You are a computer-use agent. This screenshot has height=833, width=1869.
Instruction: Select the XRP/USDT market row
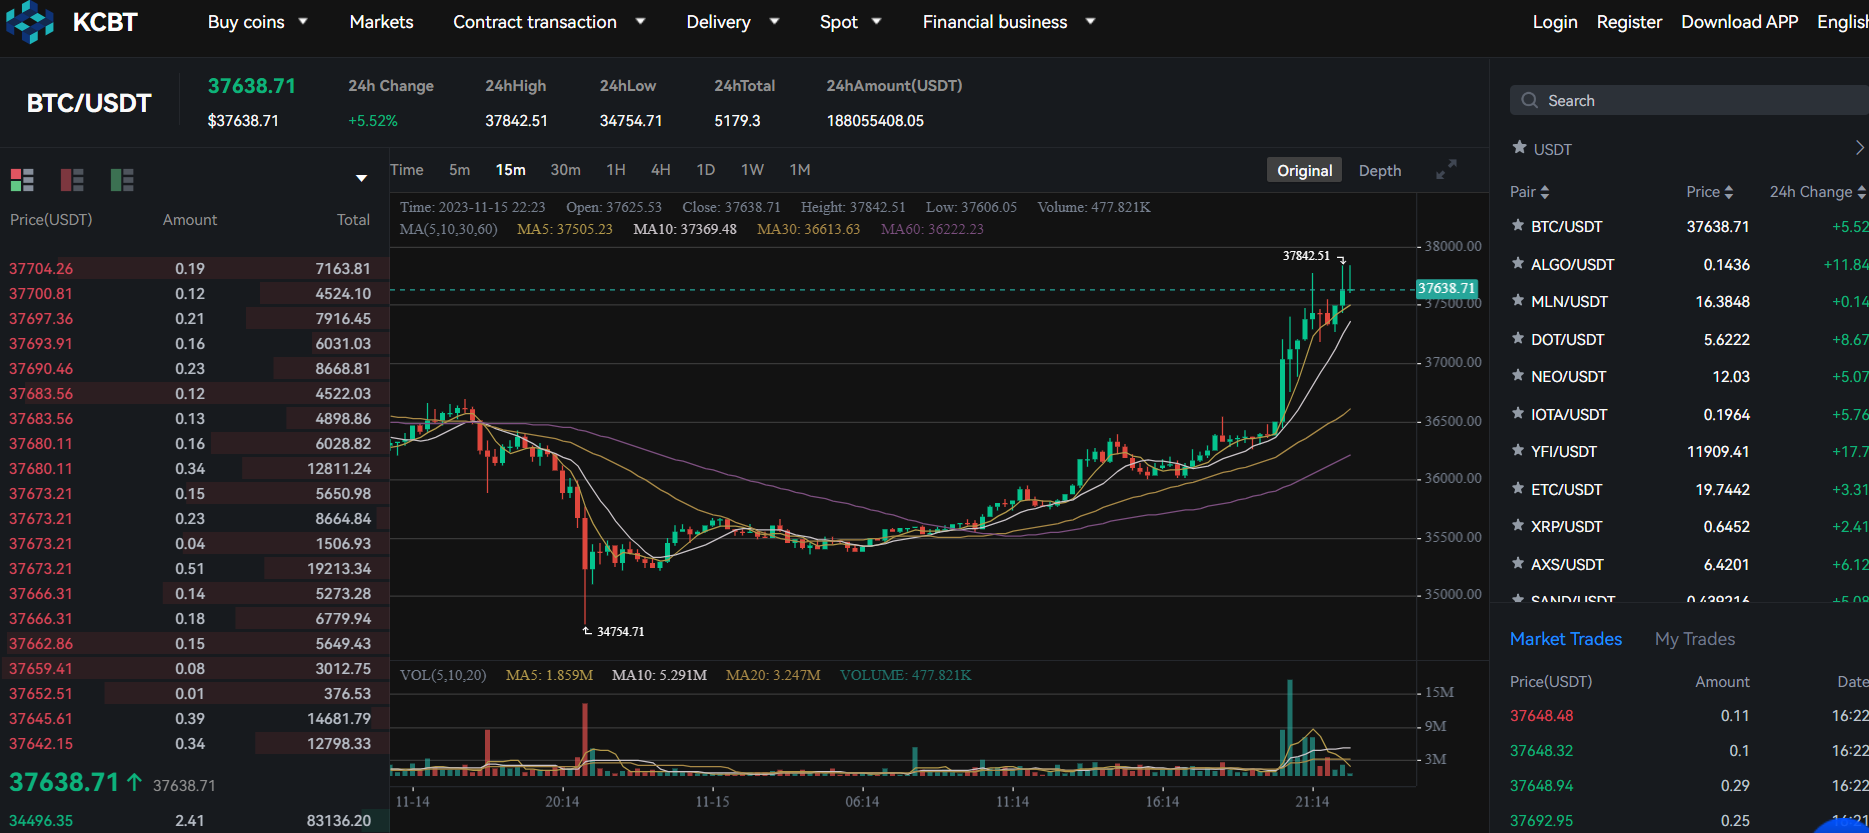(1689, 526)
